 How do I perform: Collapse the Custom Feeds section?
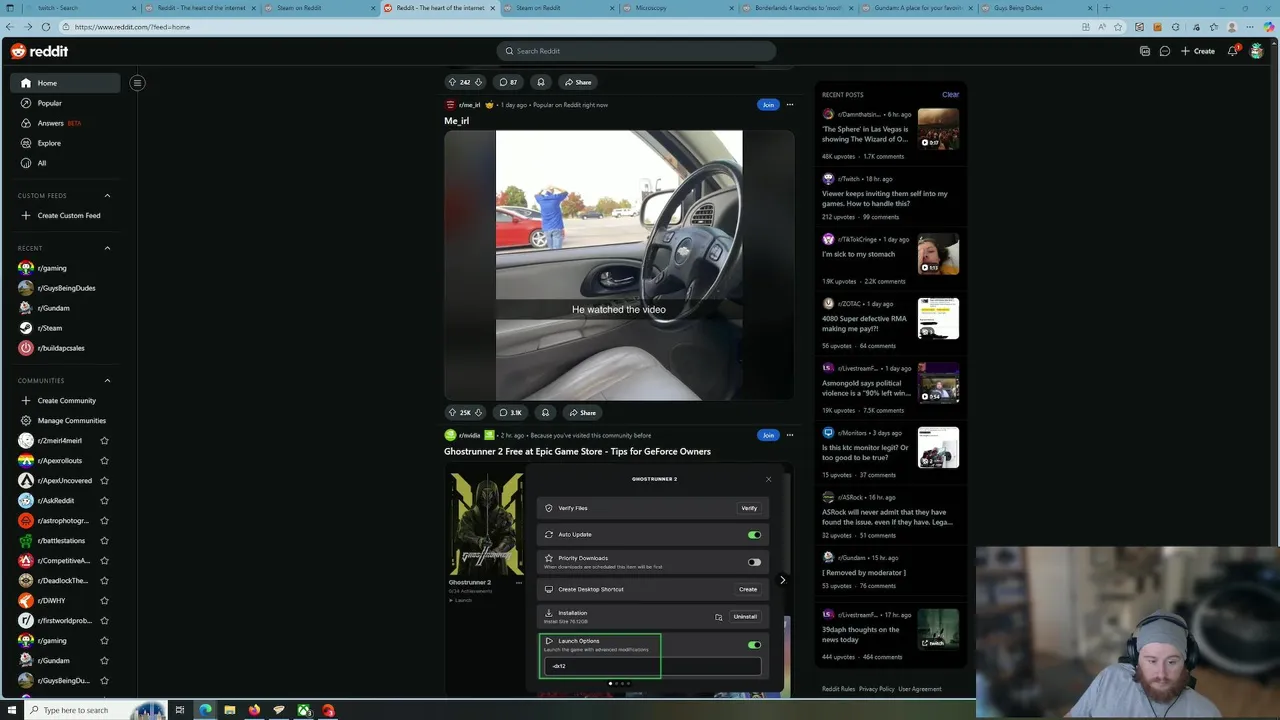pos(107,196)
